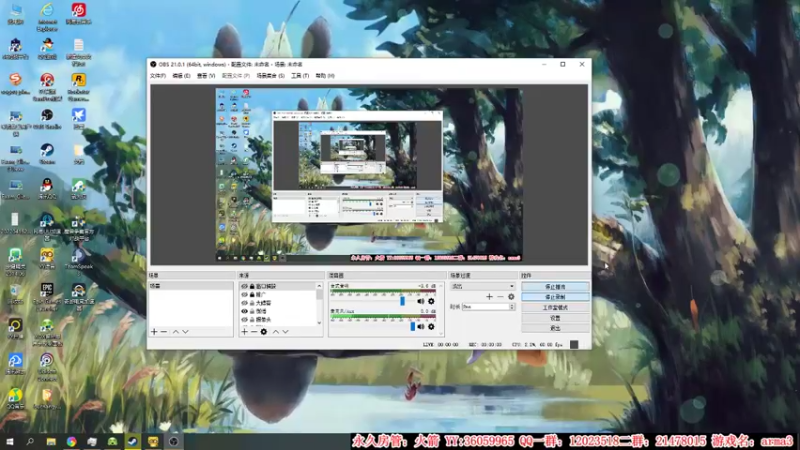This screenshot has width=800, height=450.
Task: Click the sources list scrollbar down arrow
Action: (x=319, y=322)
